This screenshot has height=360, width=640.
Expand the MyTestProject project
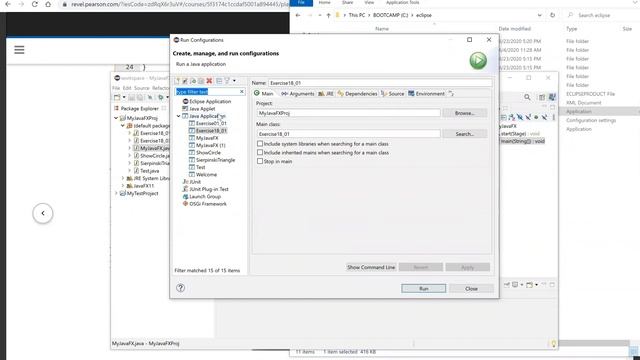coord(116,193)
